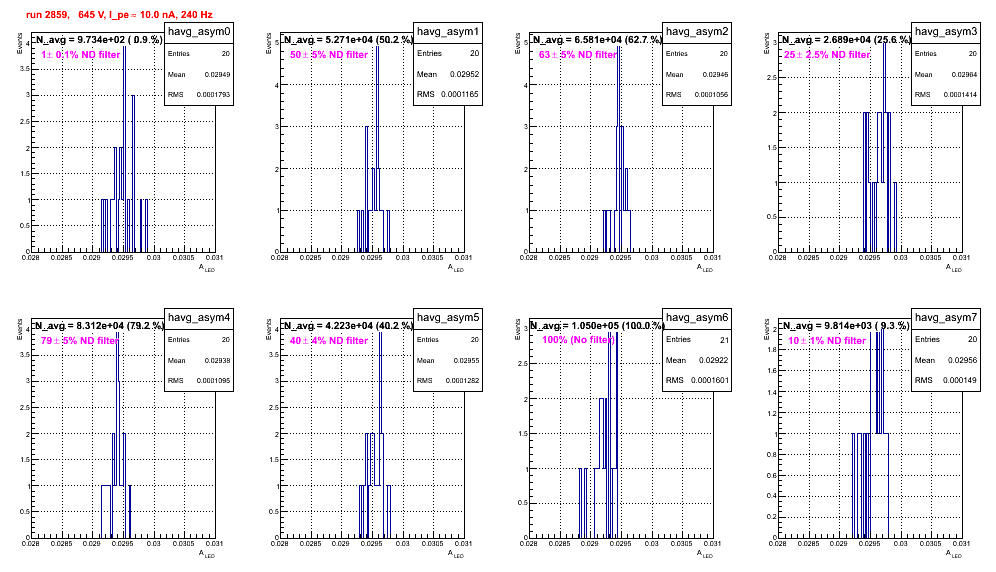
Task: Click Mean 0.02938 in havg_asym4 stats
Action: click(199, 360)
